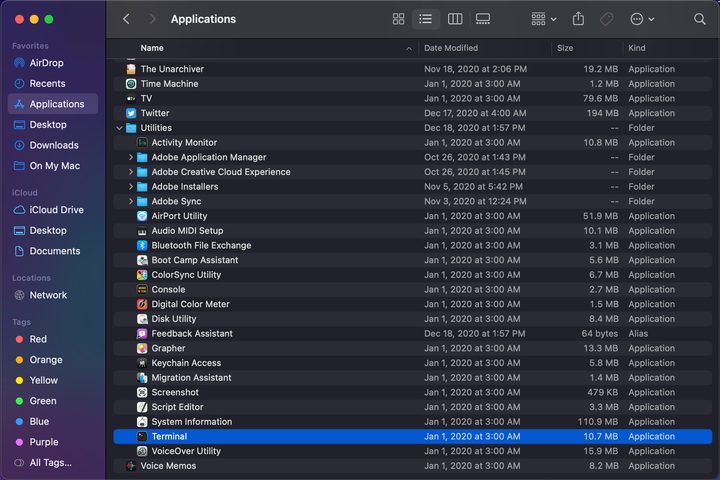Expand Adobe Creative Cloud Experience folder
Image resolution: width=720 pixels, height=480 pixels.
pos(130,172)
